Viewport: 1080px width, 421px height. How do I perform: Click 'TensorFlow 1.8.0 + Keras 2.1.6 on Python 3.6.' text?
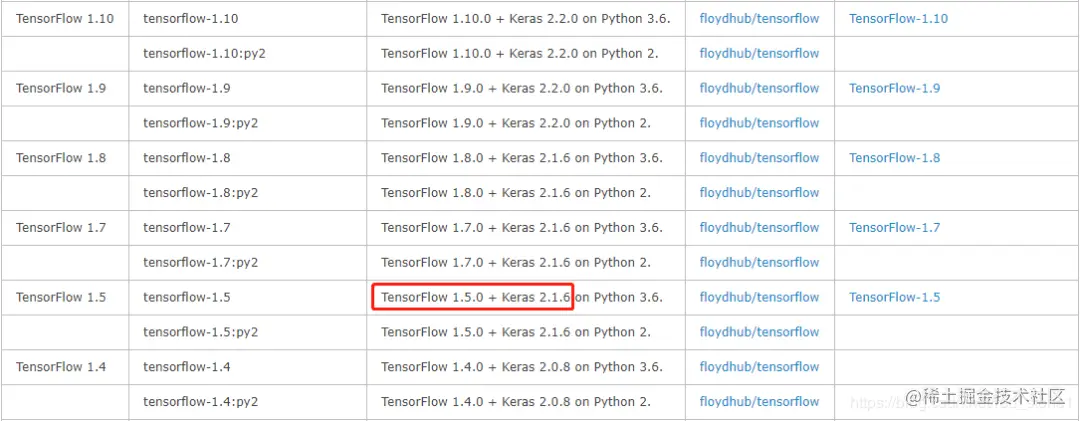pos(521,158)
